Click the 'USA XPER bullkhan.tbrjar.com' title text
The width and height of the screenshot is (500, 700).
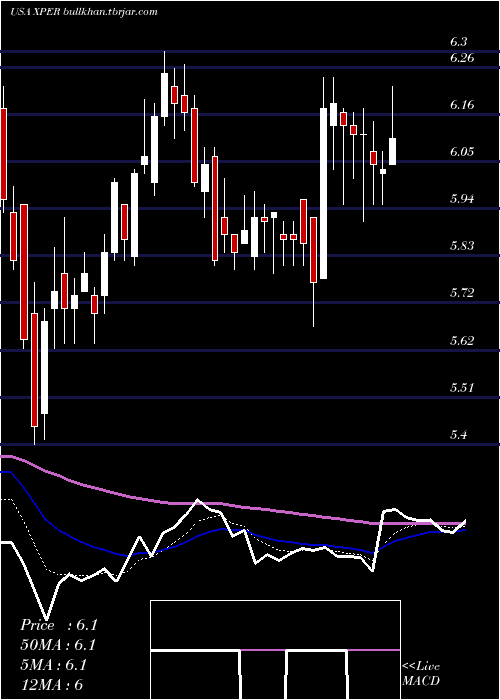(x=84, y=12)
